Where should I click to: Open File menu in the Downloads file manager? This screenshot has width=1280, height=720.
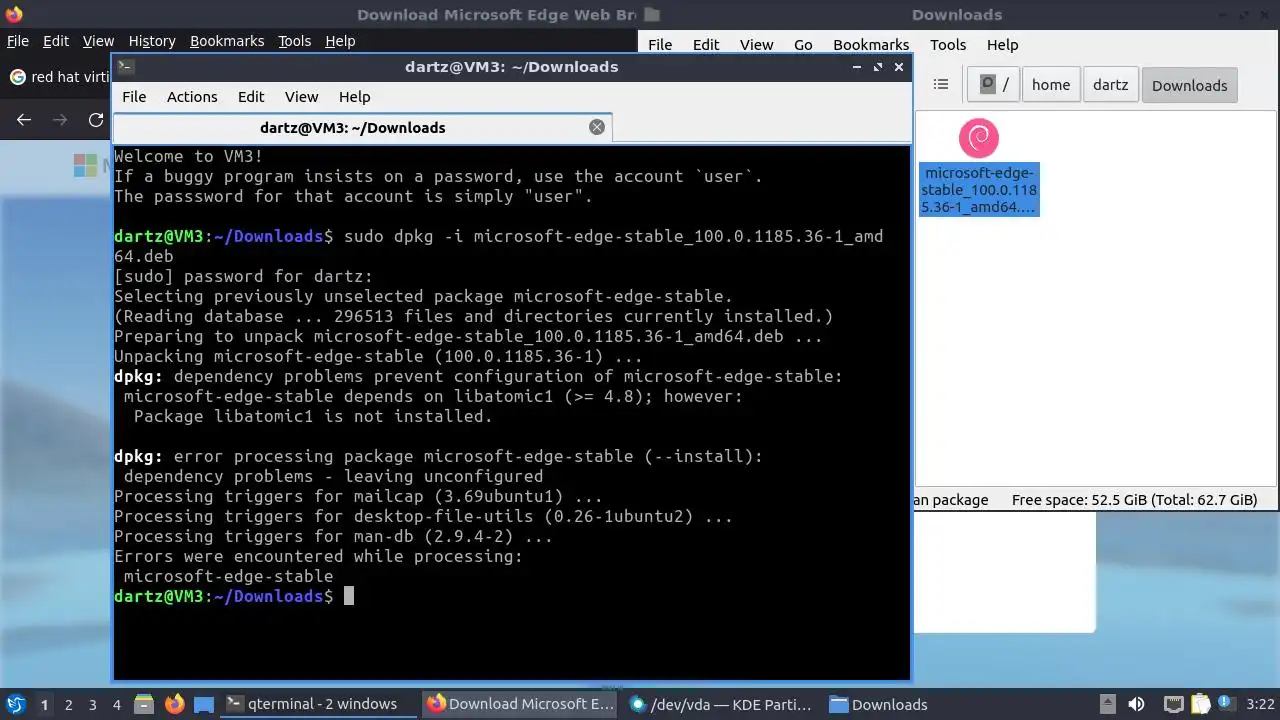pyautogui.click(x=660, y=45)
